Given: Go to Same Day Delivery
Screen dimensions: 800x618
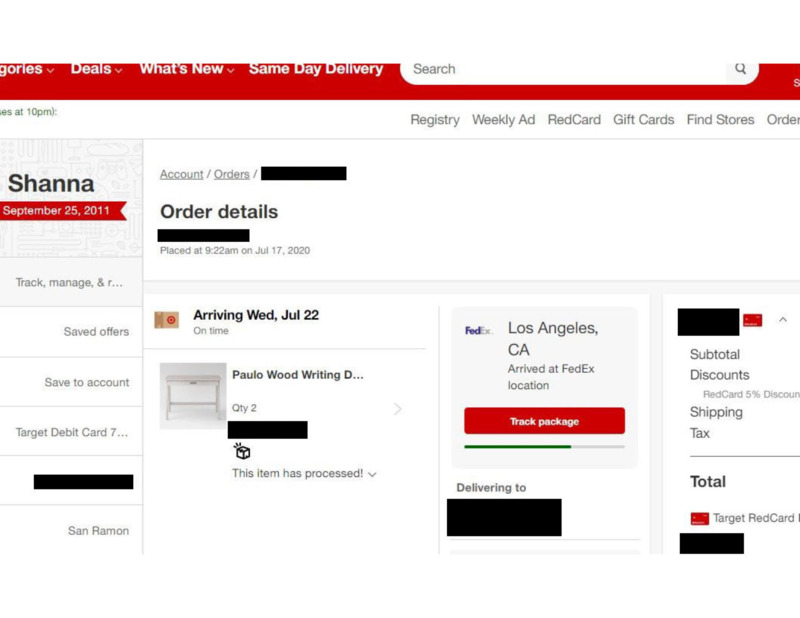Looking at the screenshot, I should [x=315, y=69].
